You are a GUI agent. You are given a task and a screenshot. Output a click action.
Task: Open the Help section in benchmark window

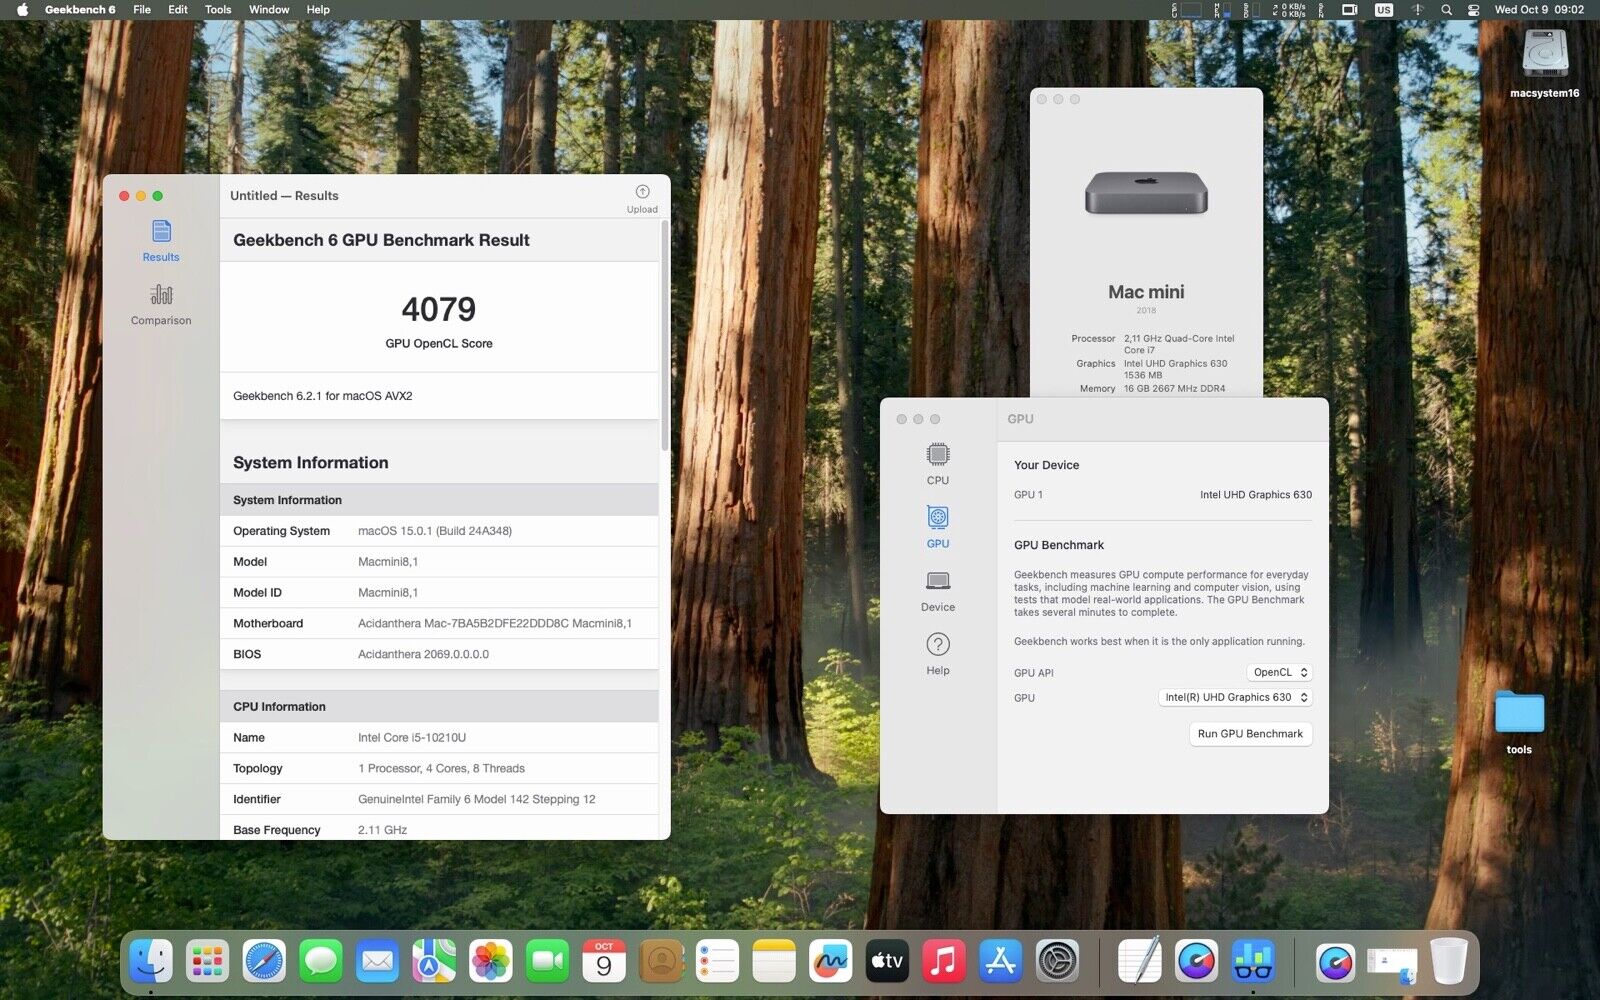pos(938,654)
